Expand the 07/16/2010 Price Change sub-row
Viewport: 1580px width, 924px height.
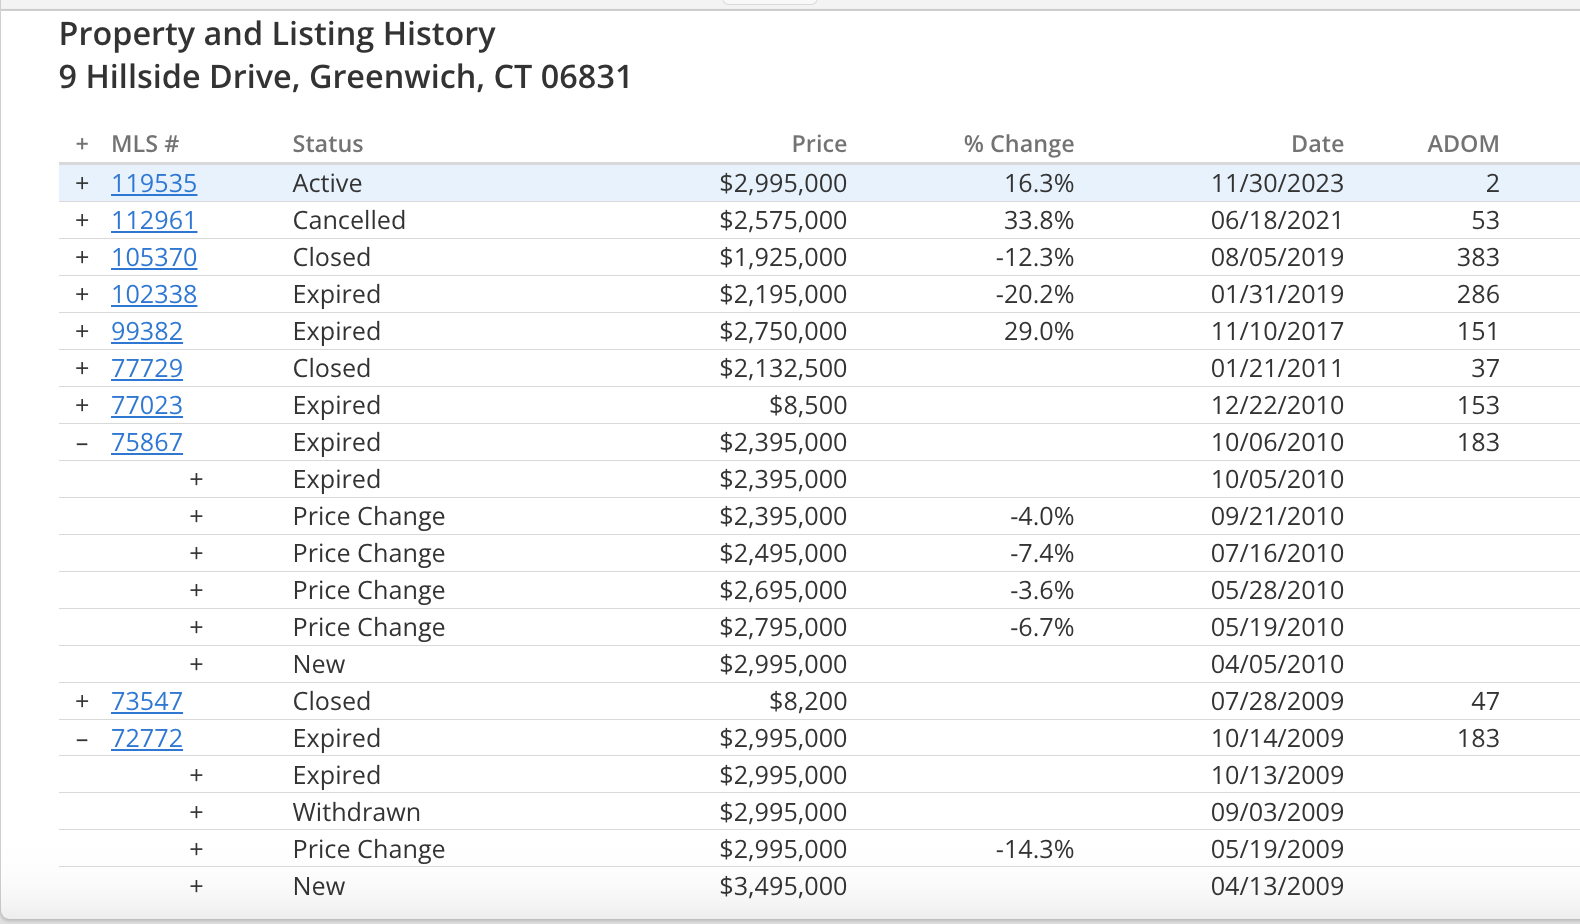pyautogui.click(x=196, y=553)
